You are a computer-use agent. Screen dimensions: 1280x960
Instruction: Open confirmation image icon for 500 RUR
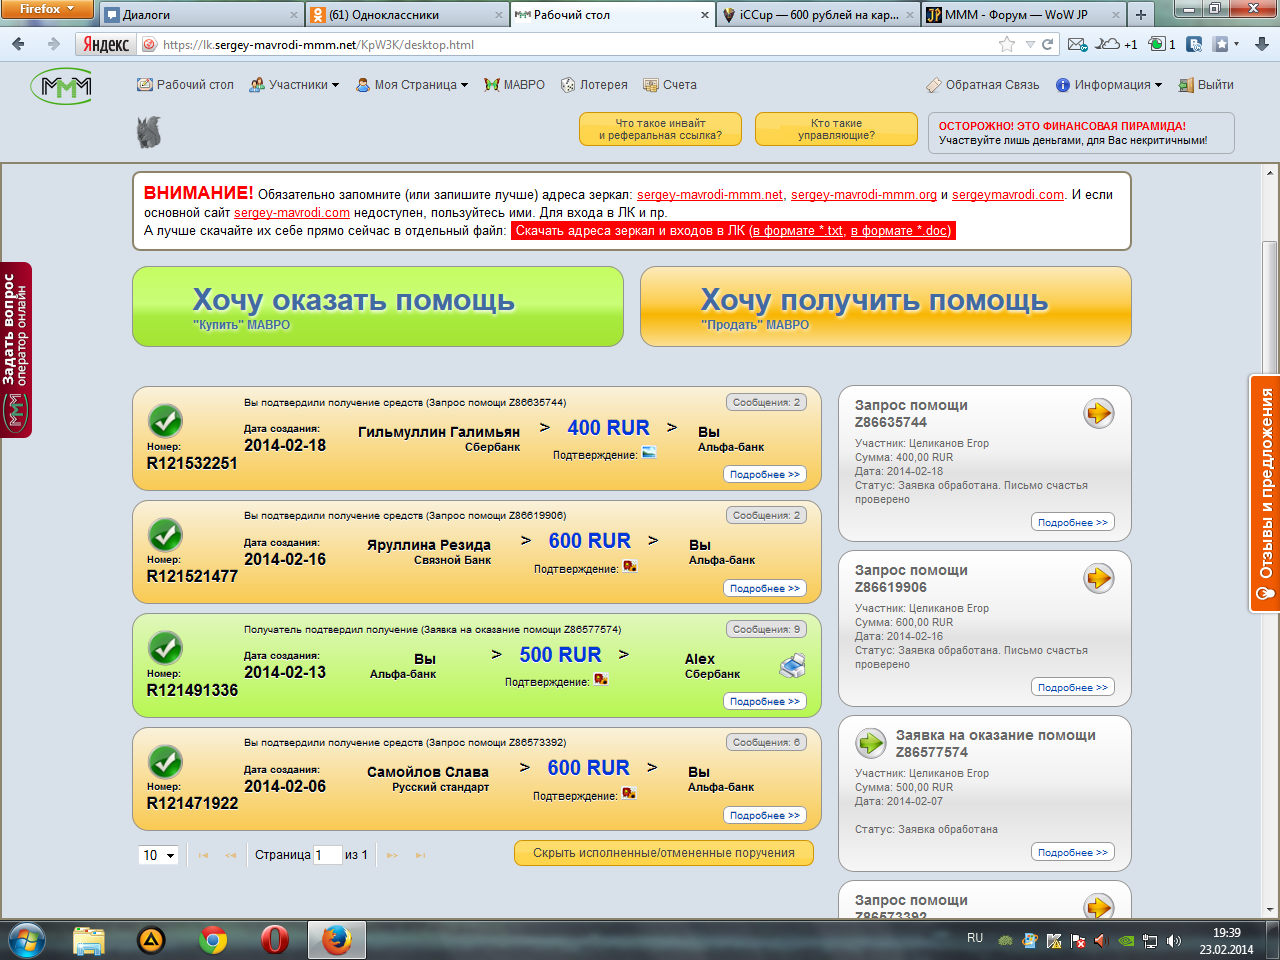pyautogui.click(x=601, y=679)
